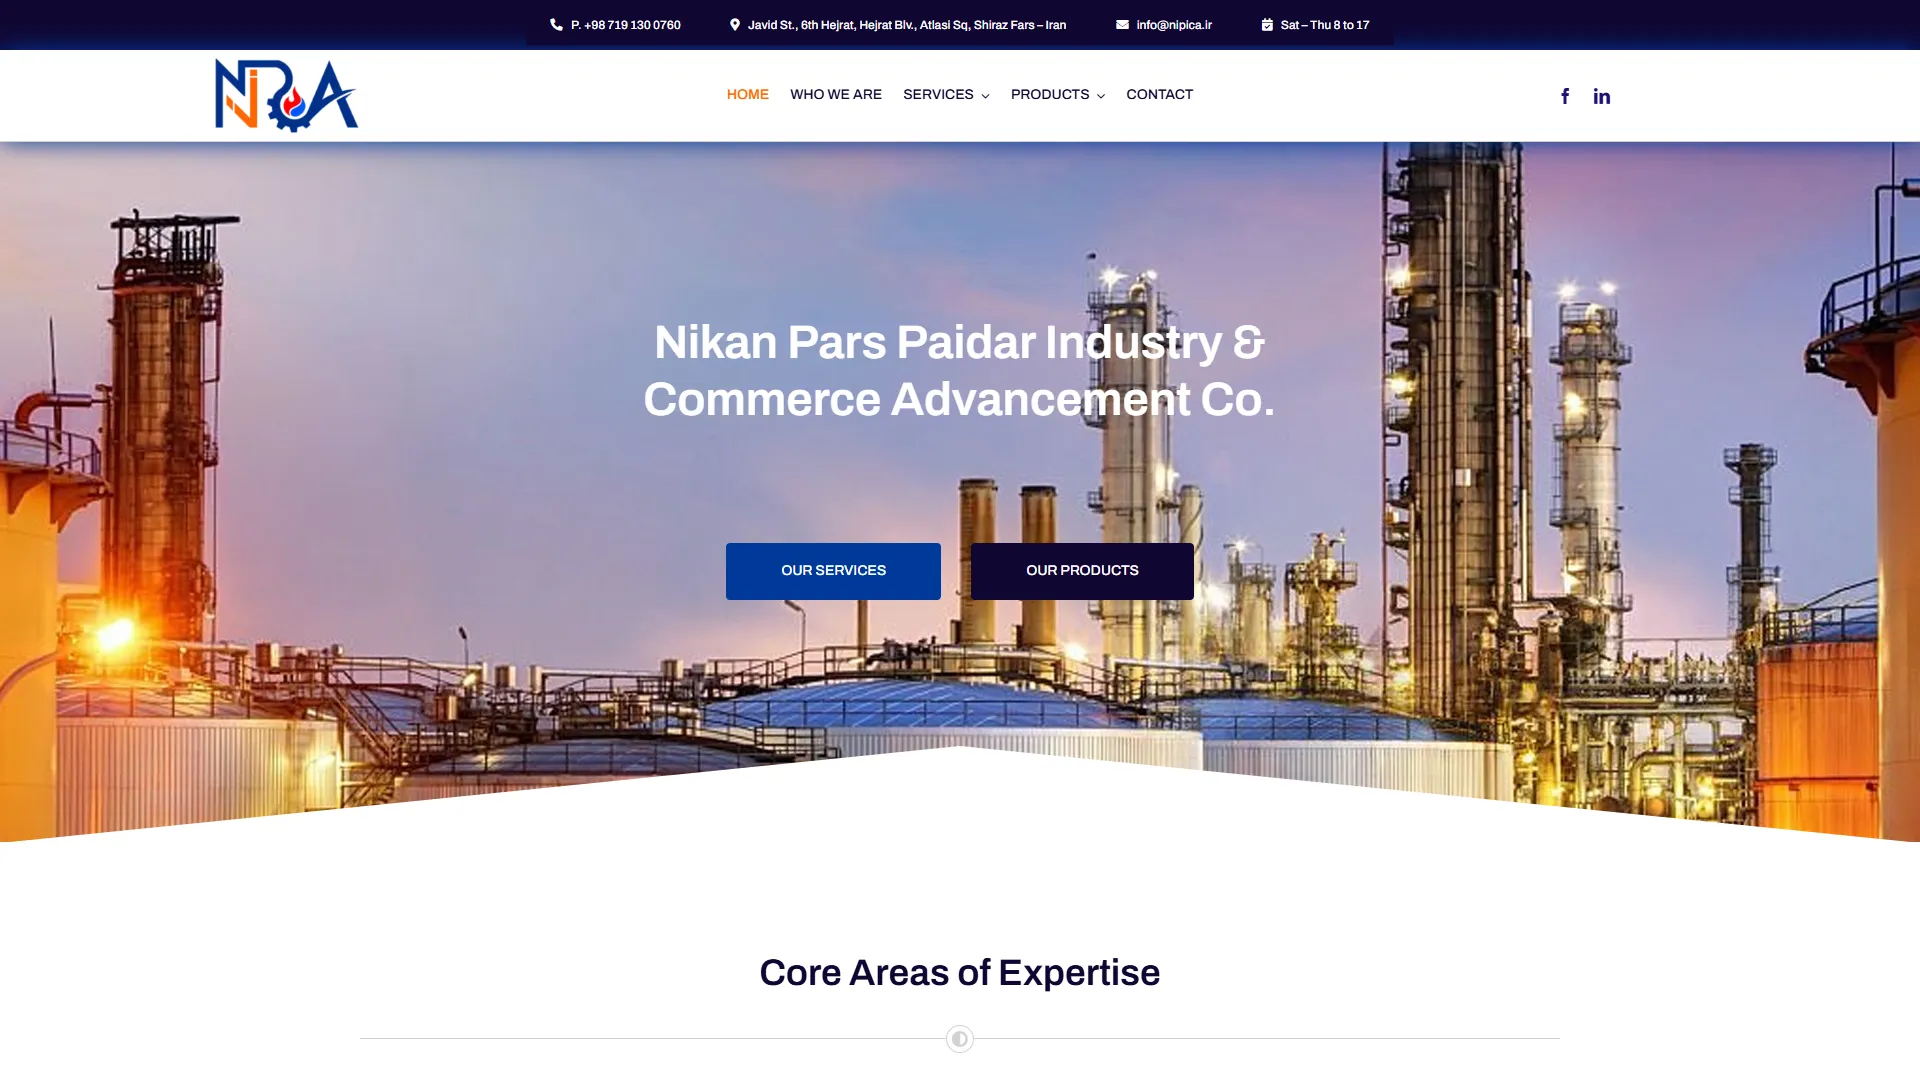Viewport: 1920px width, 1080px height.
Task: Open the WHO WE ARE page
Action: [836, 94]
